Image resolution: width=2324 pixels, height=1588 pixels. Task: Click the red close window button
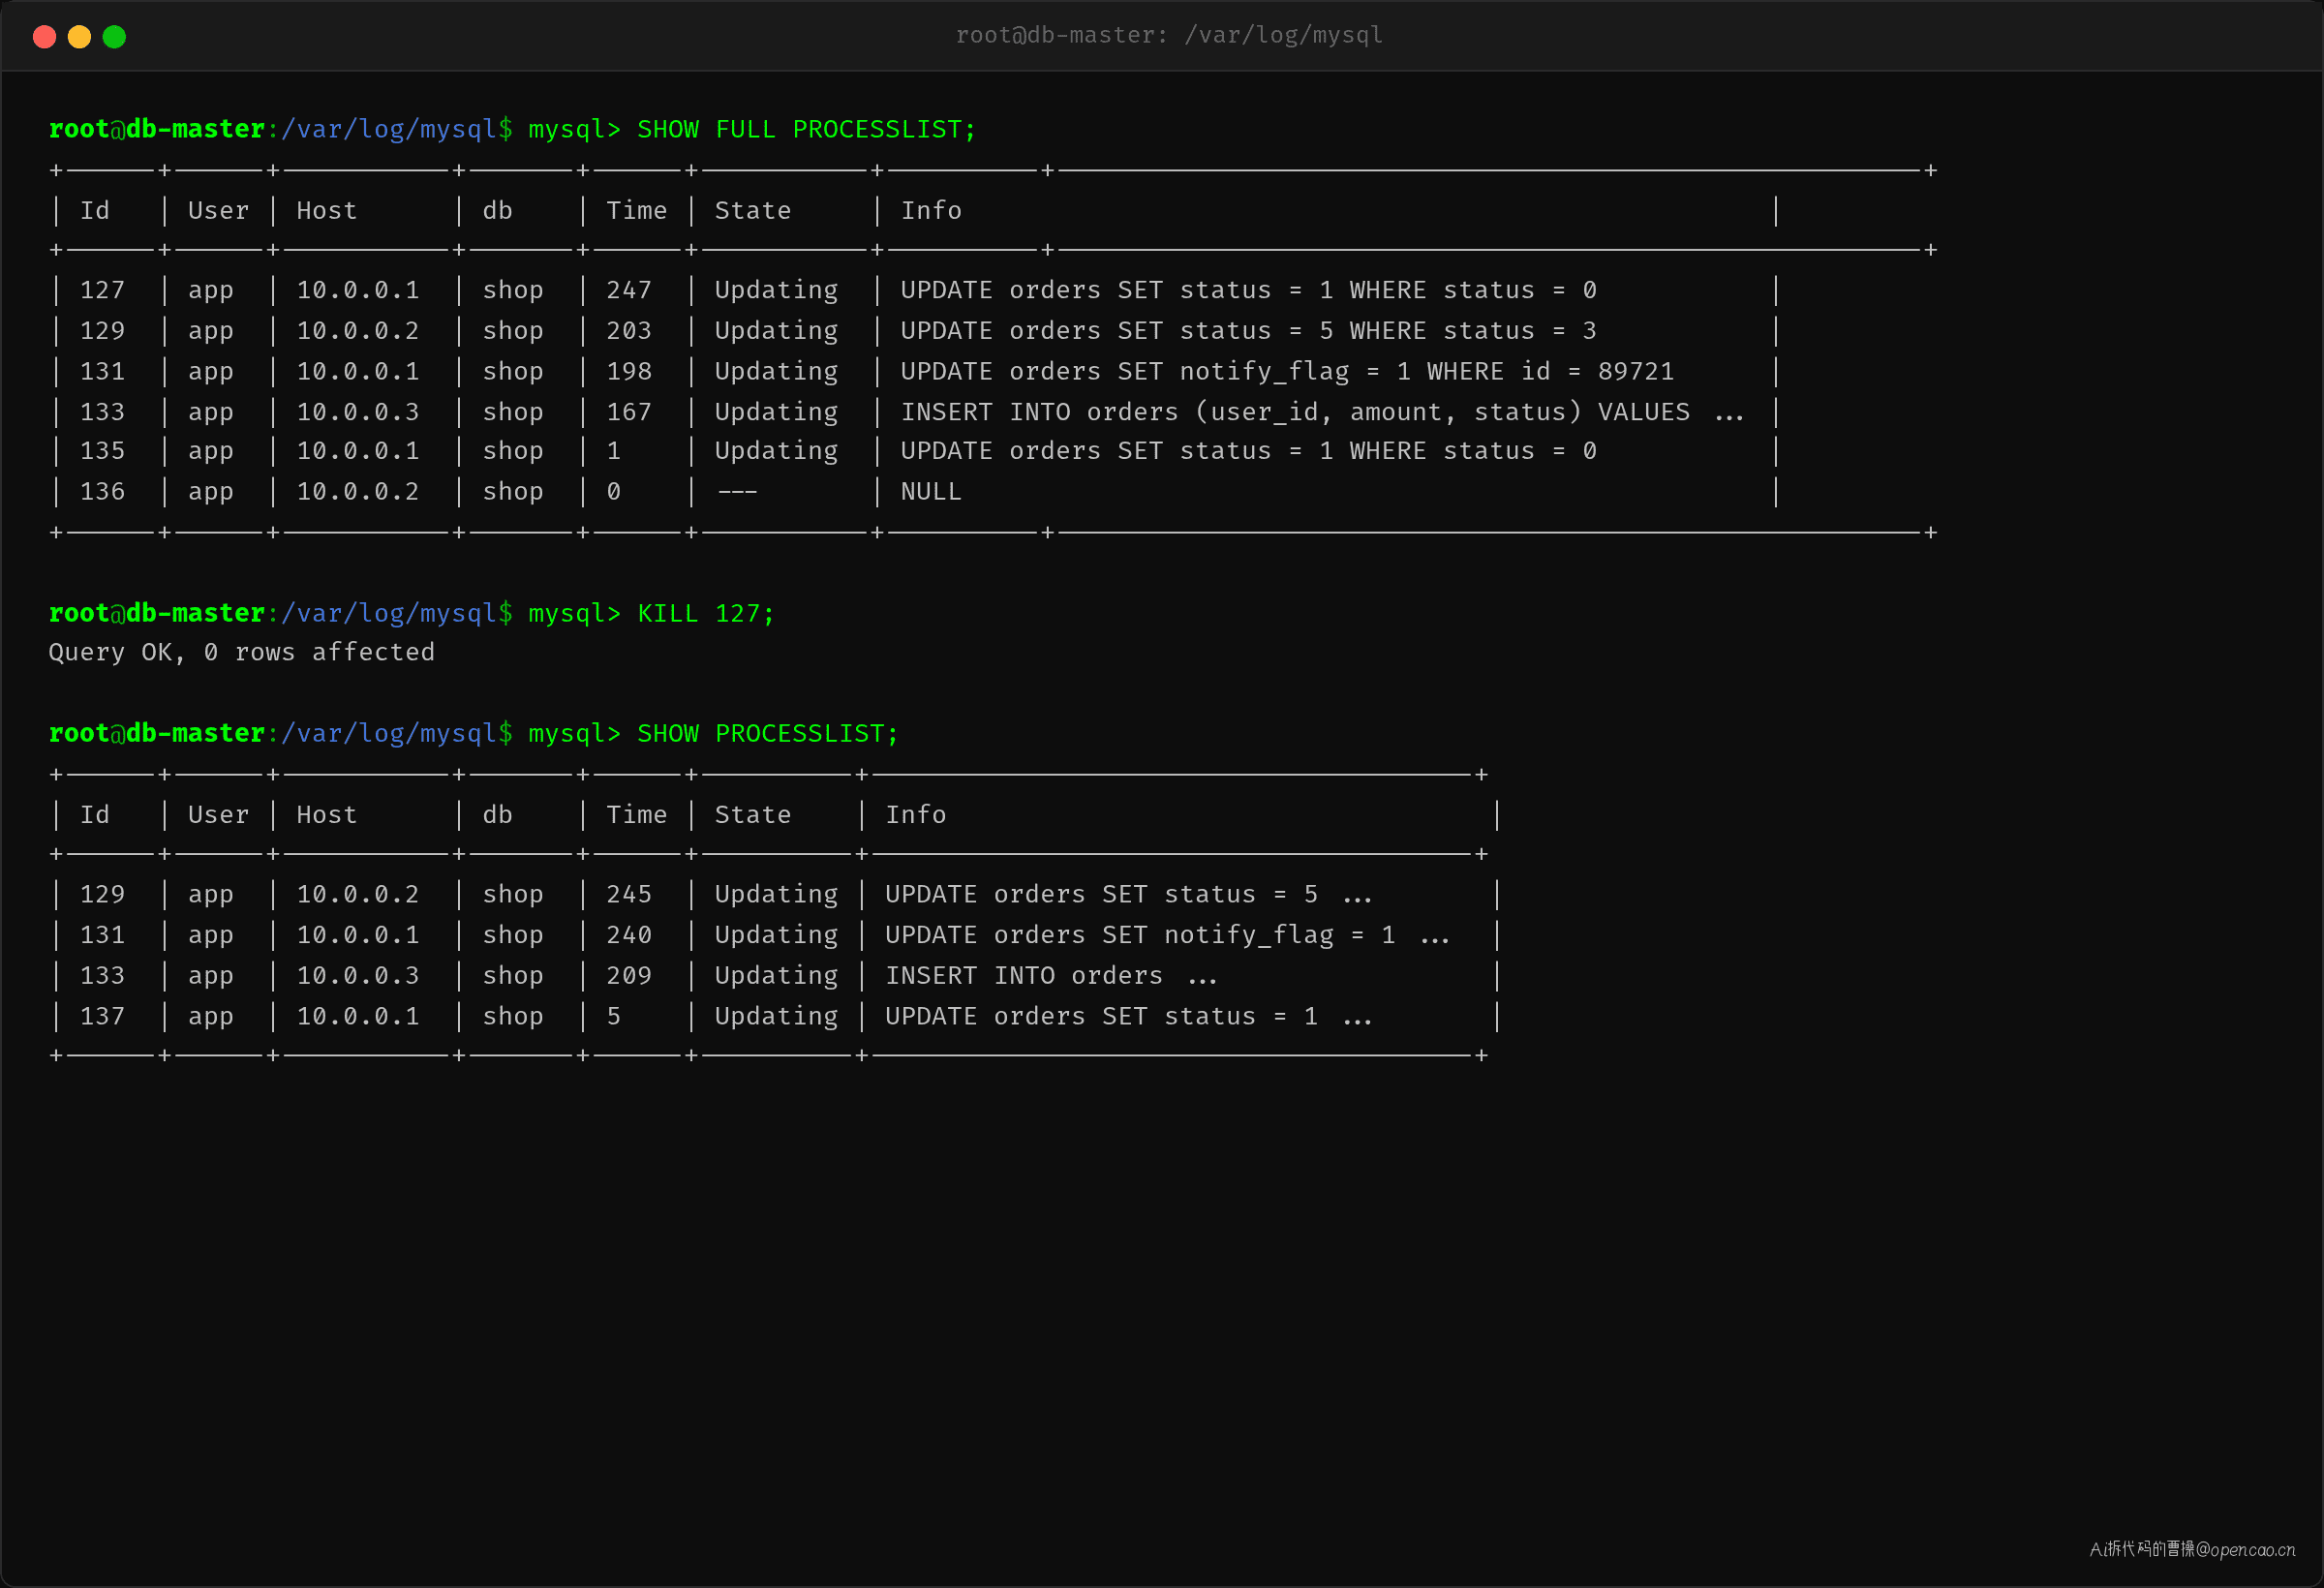click(x=44, y=37)
